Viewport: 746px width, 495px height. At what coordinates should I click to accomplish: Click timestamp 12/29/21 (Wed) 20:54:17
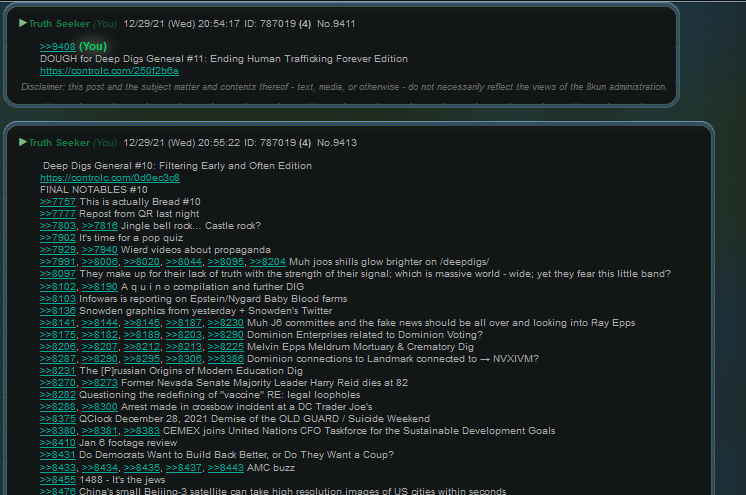[x=181, y=24]
